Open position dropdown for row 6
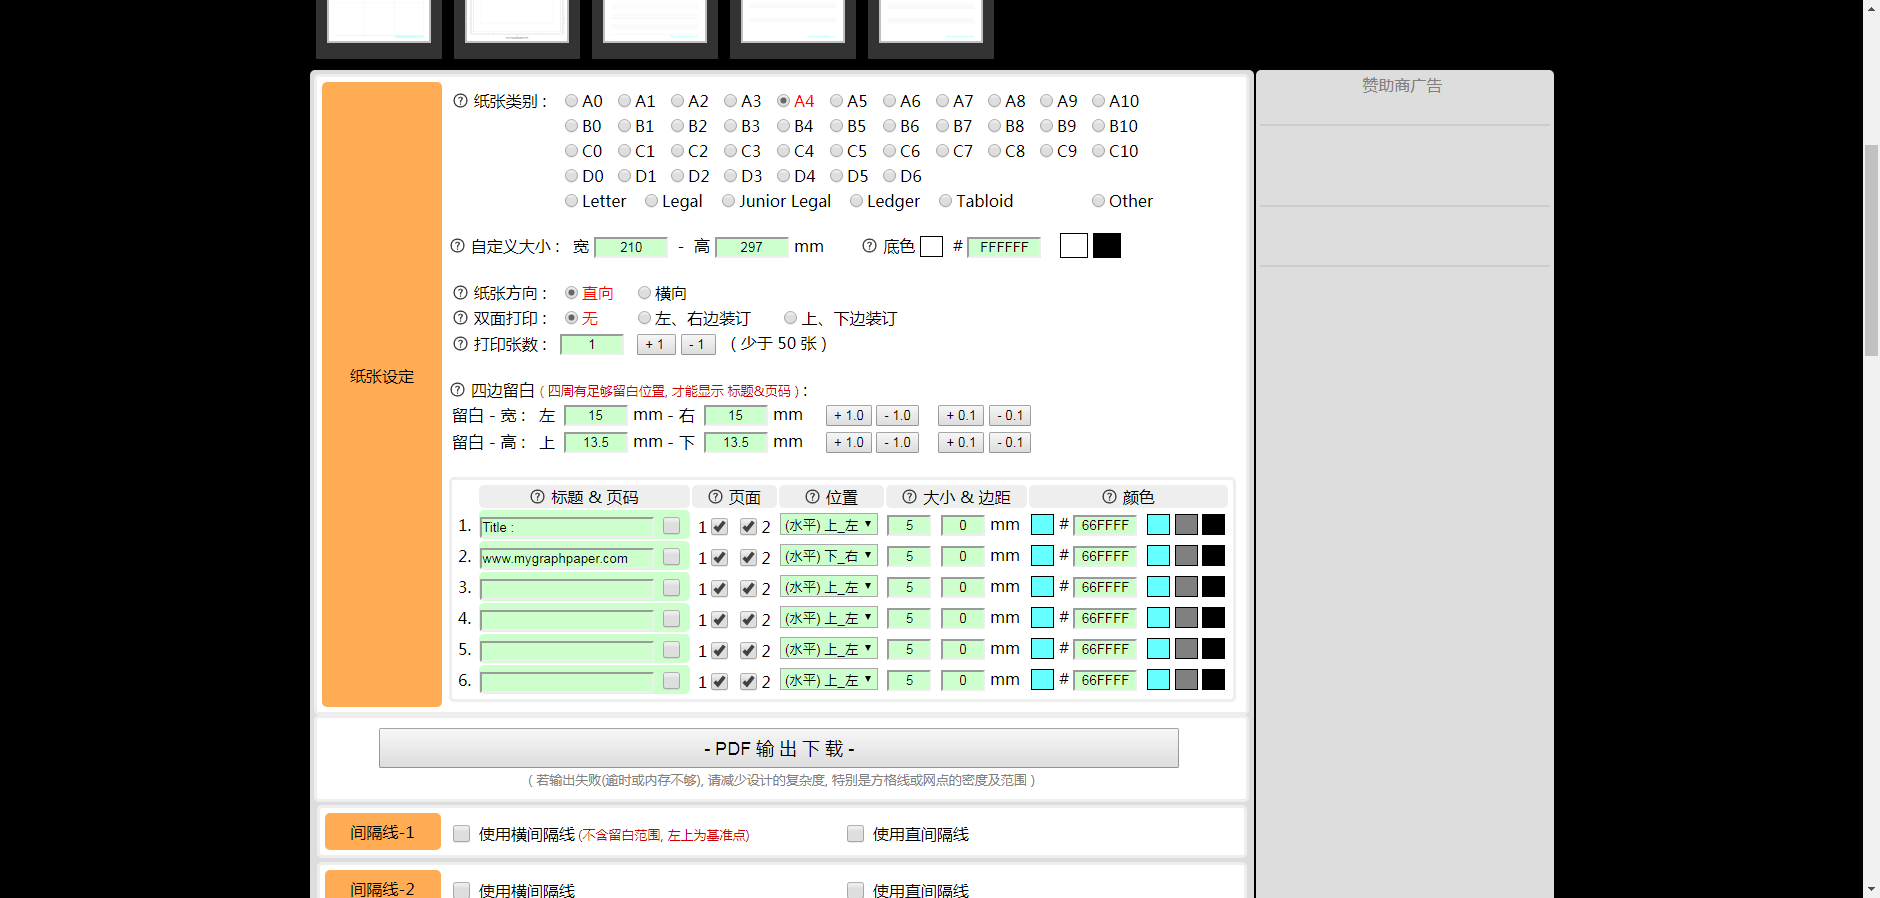The width and height of the screenshot is (1880, 898). point(829,680)
